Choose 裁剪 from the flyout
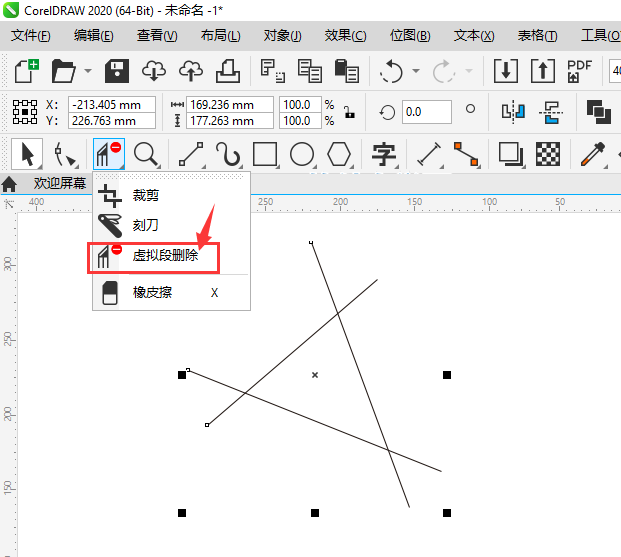Screen dimensions: 621x557 (x=171, y=195)
